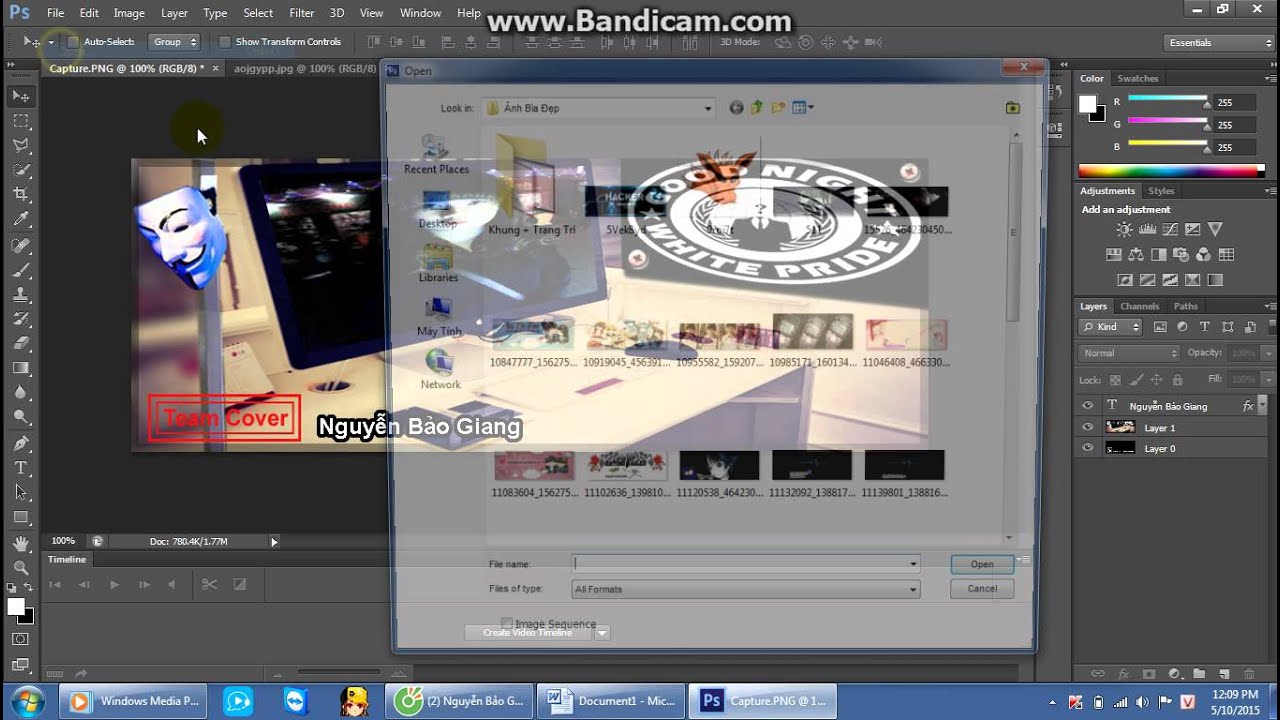
Task: Filter layers for type layers
Action: coord(1204,327)
